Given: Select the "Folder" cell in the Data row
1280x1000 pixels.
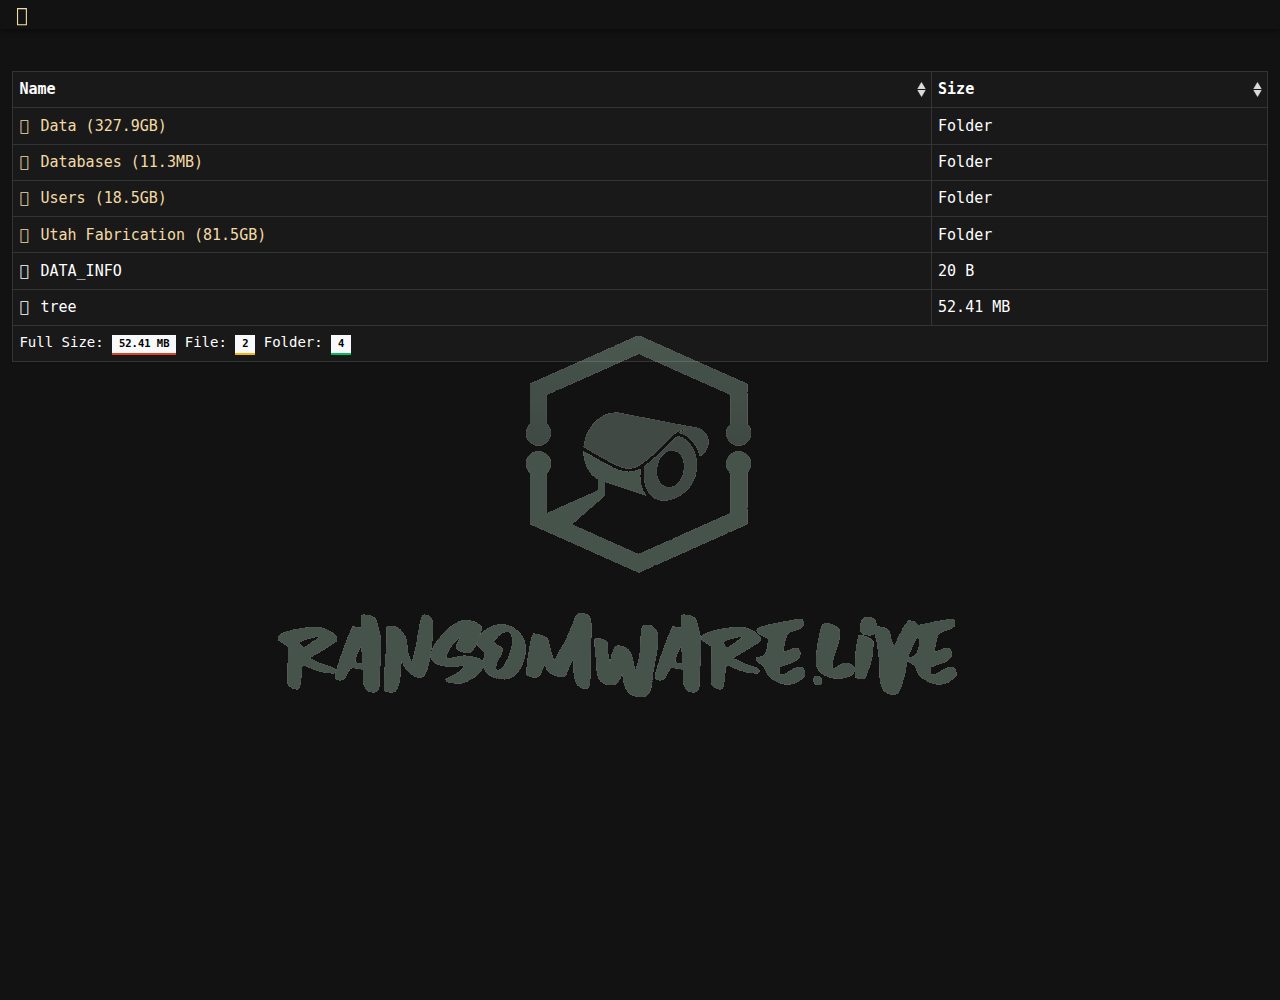Looking at the screenshot, I should [1099, 126].
